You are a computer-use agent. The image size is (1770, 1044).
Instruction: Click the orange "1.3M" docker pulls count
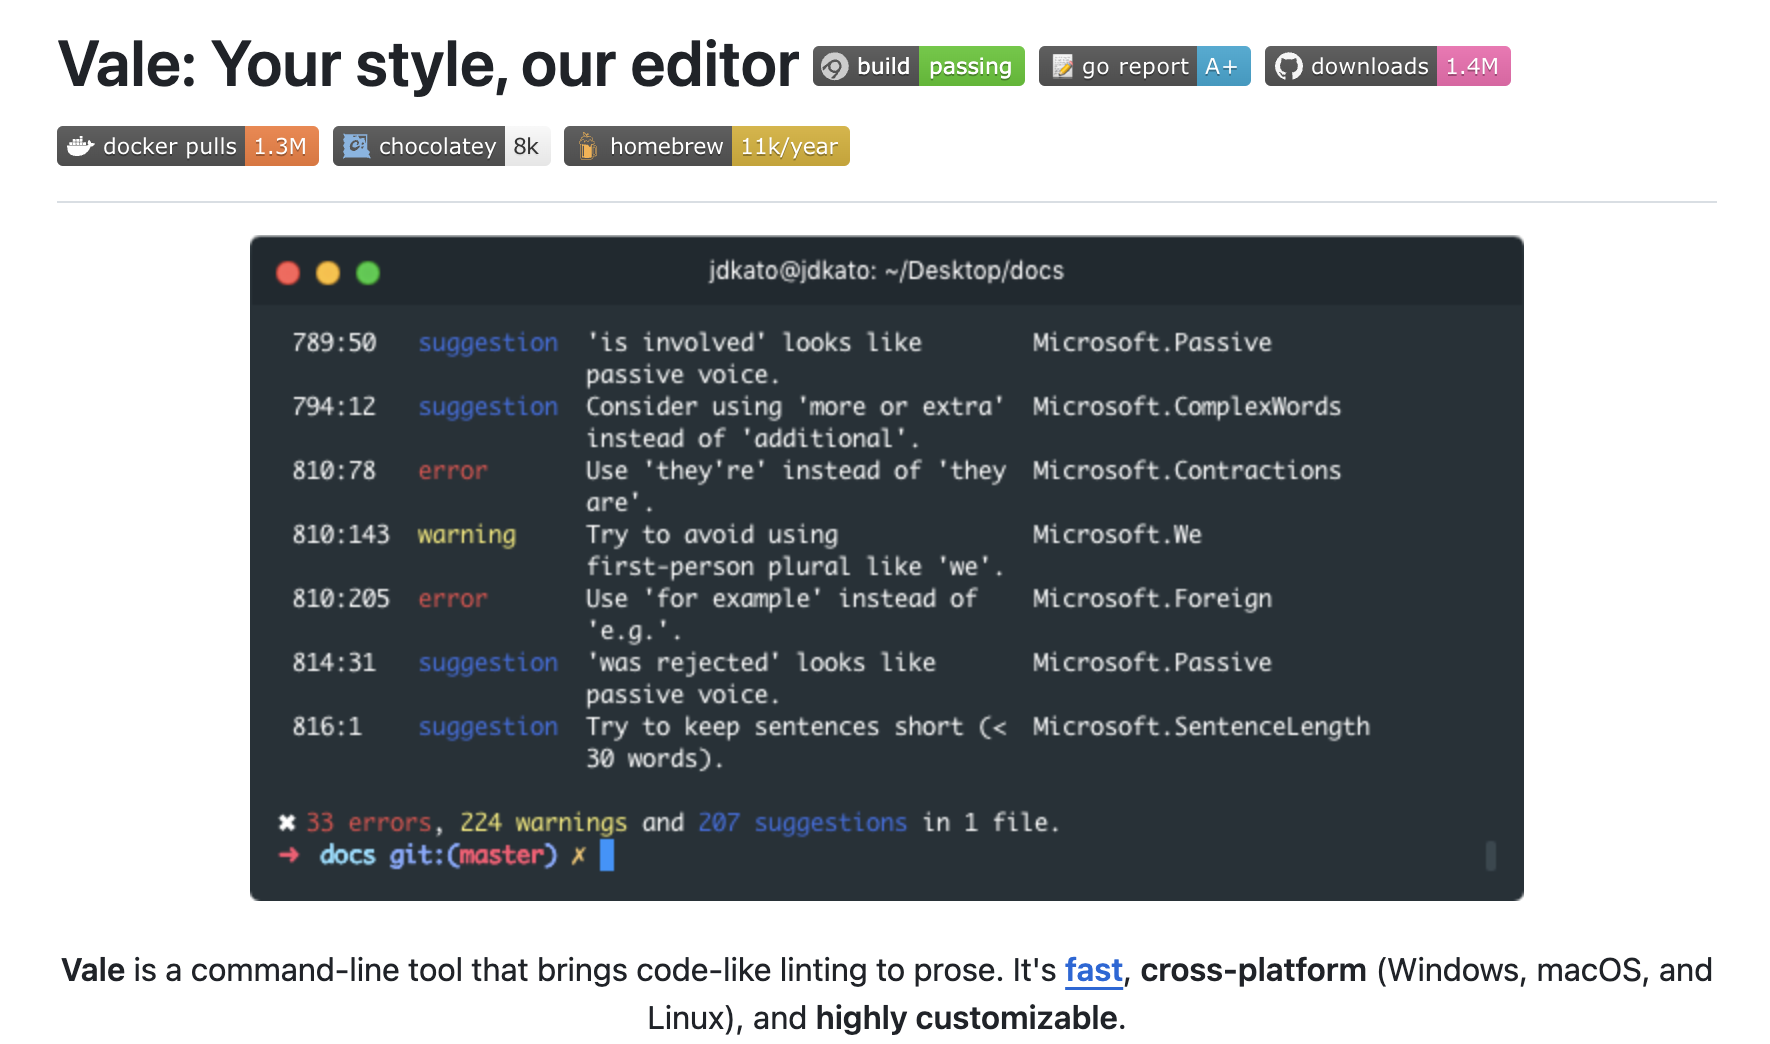[280, 147]
